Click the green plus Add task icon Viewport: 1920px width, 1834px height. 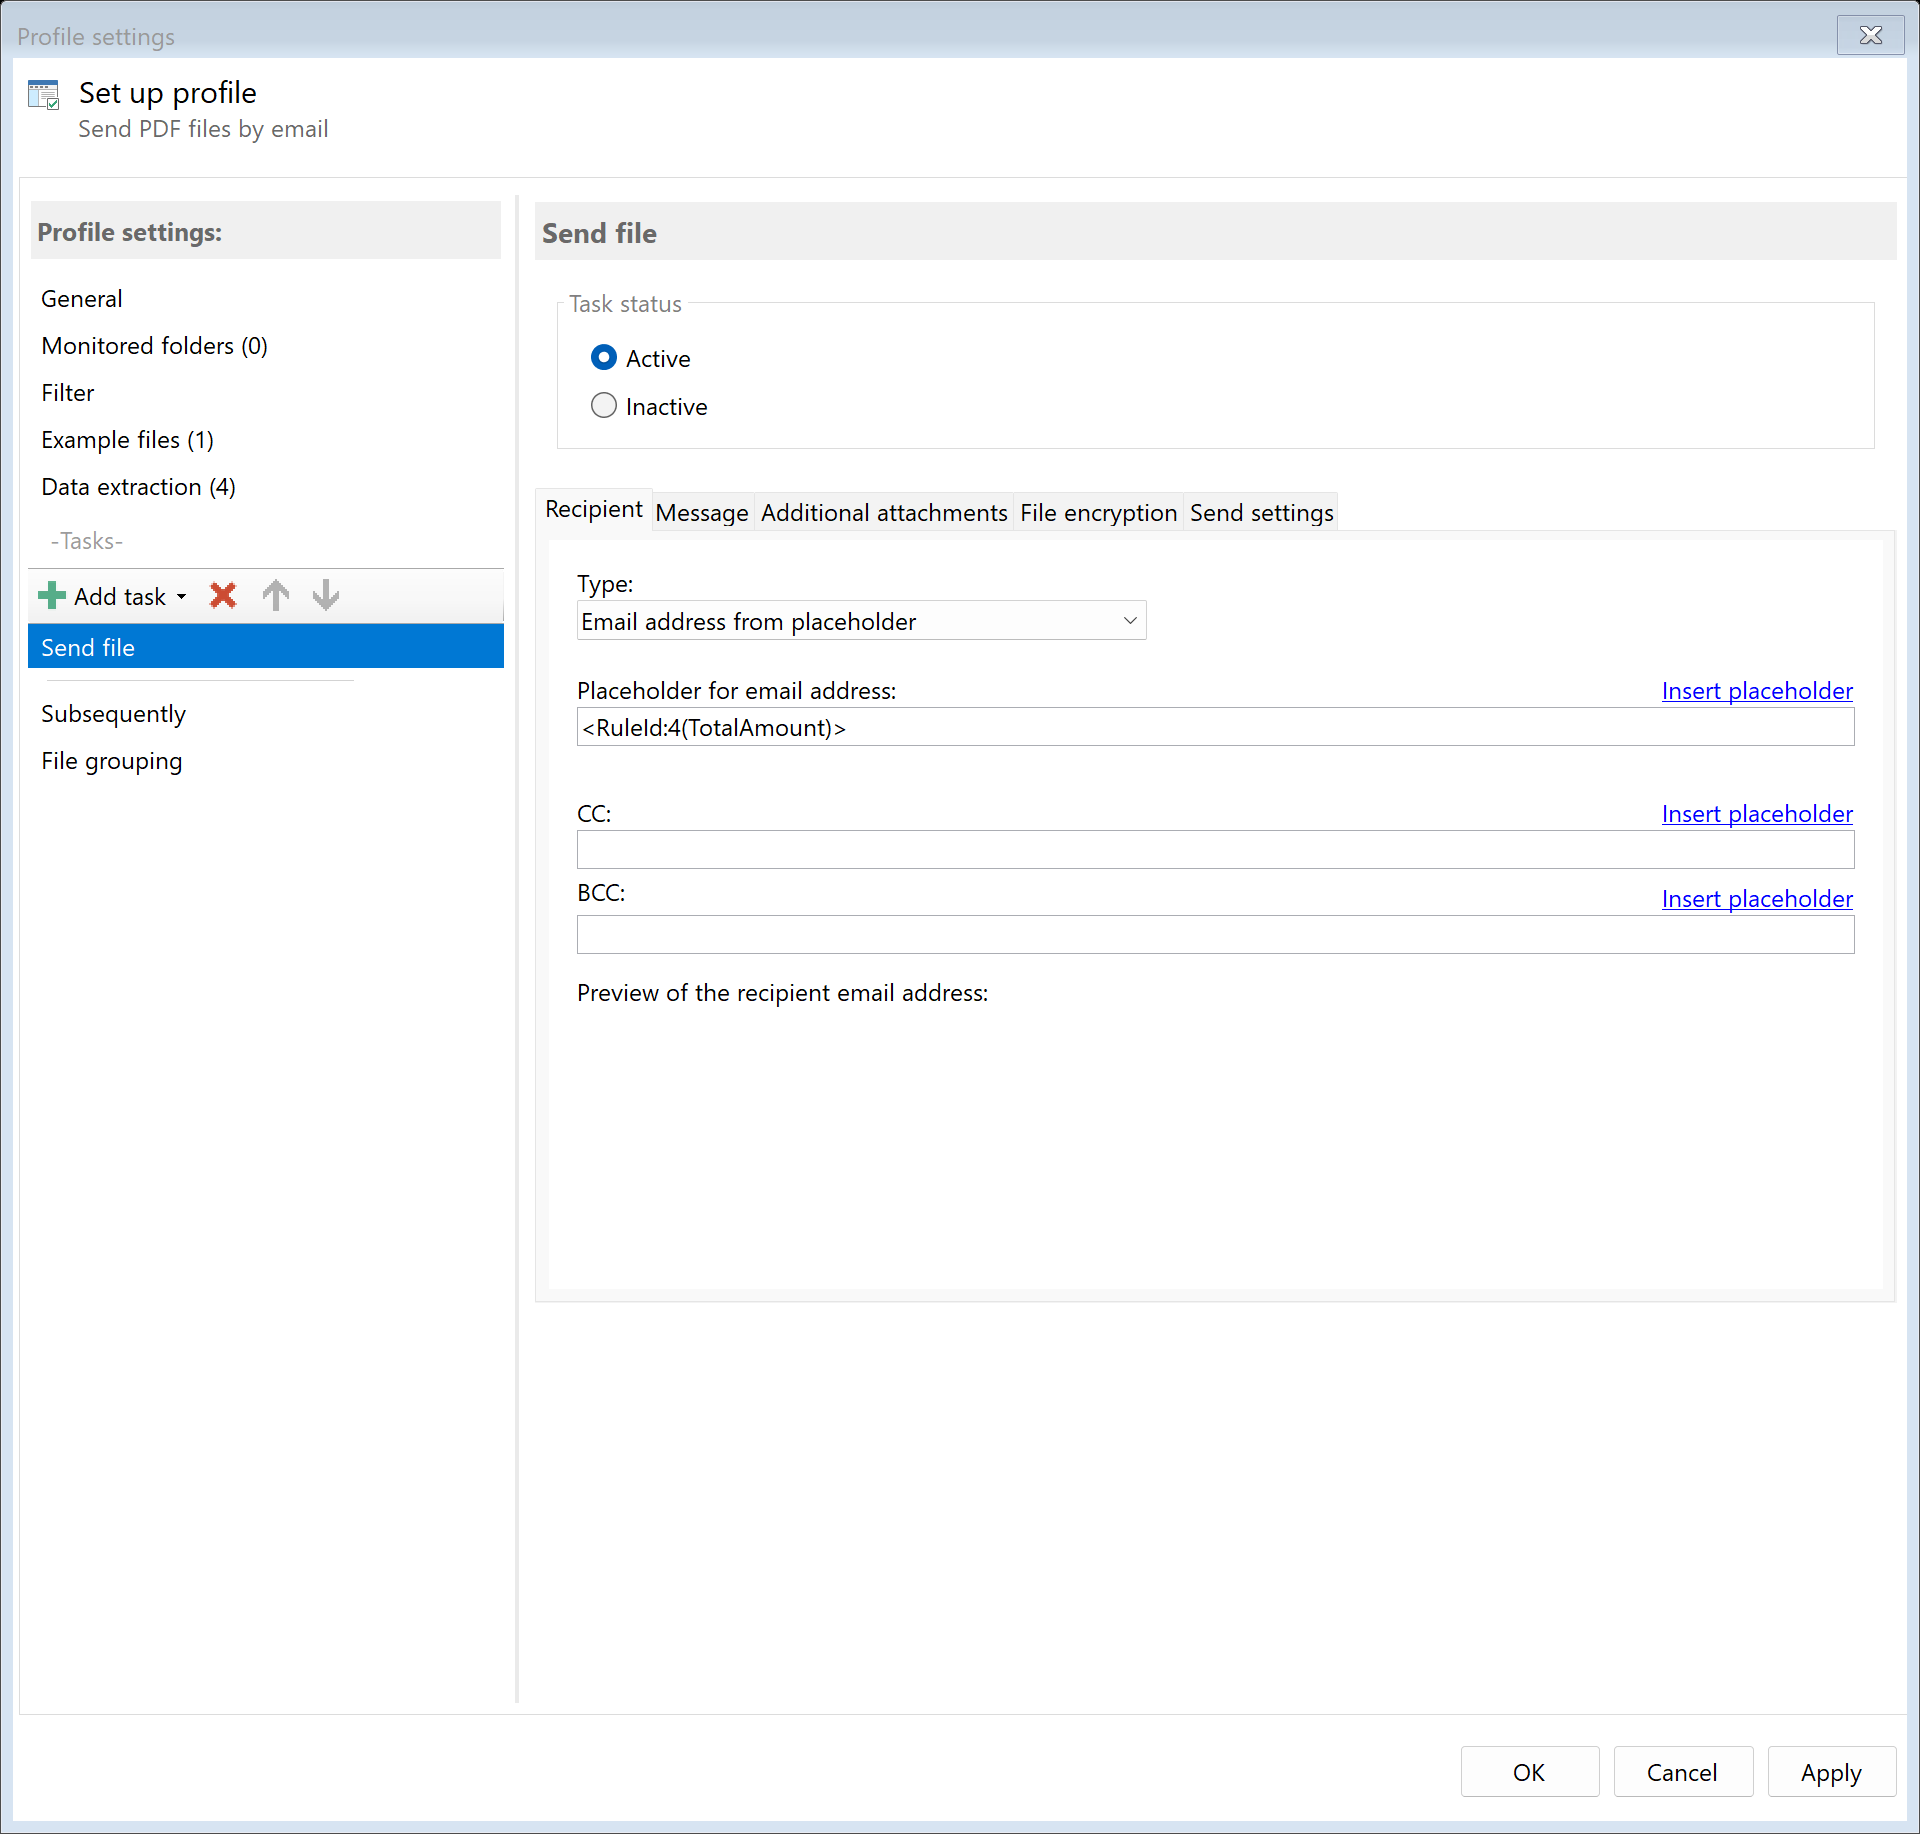click(52, 596)
